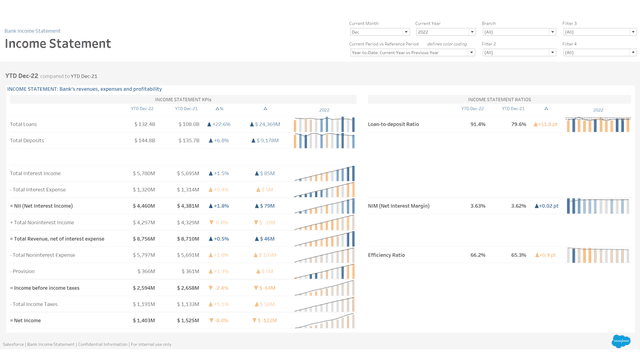Click the Total Income Taxes label
The width and height of the screenshot is (640, 363).
34,304
